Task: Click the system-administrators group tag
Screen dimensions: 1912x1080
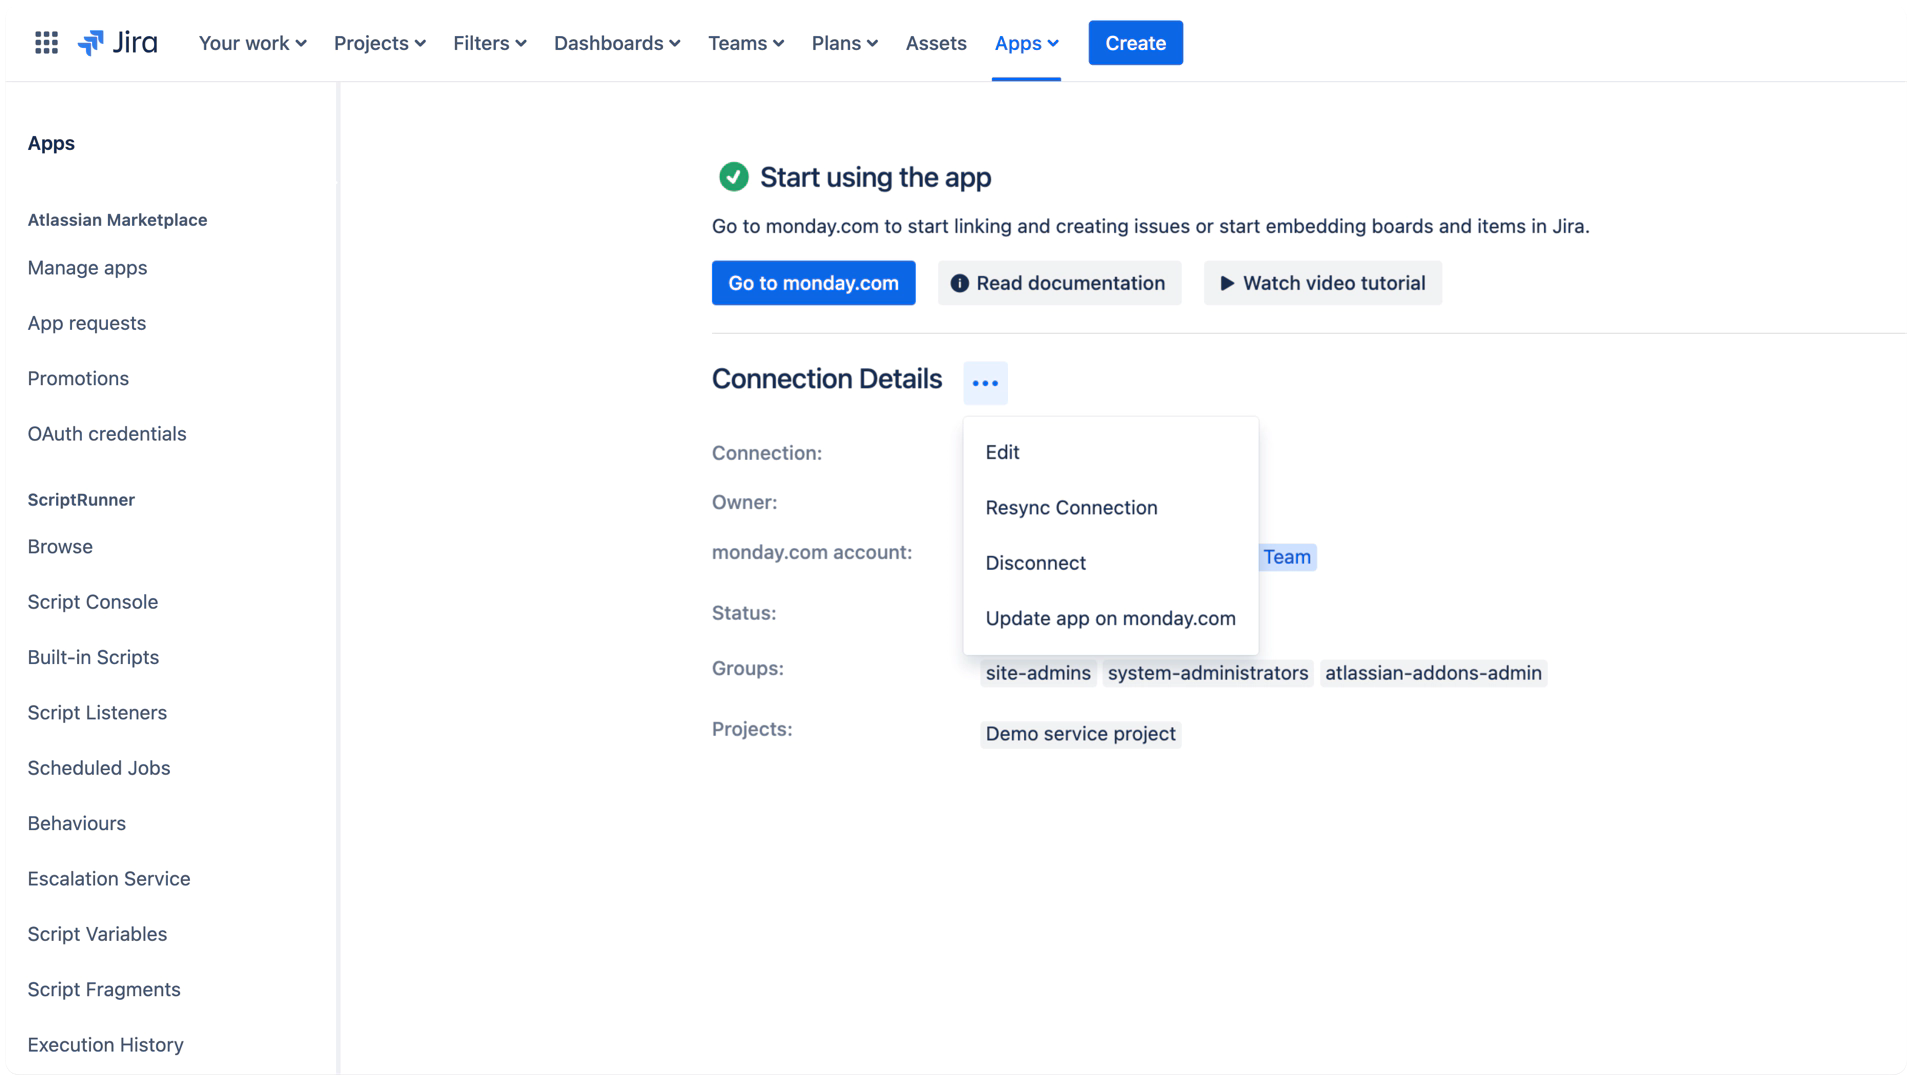Action: point(1208,673)
